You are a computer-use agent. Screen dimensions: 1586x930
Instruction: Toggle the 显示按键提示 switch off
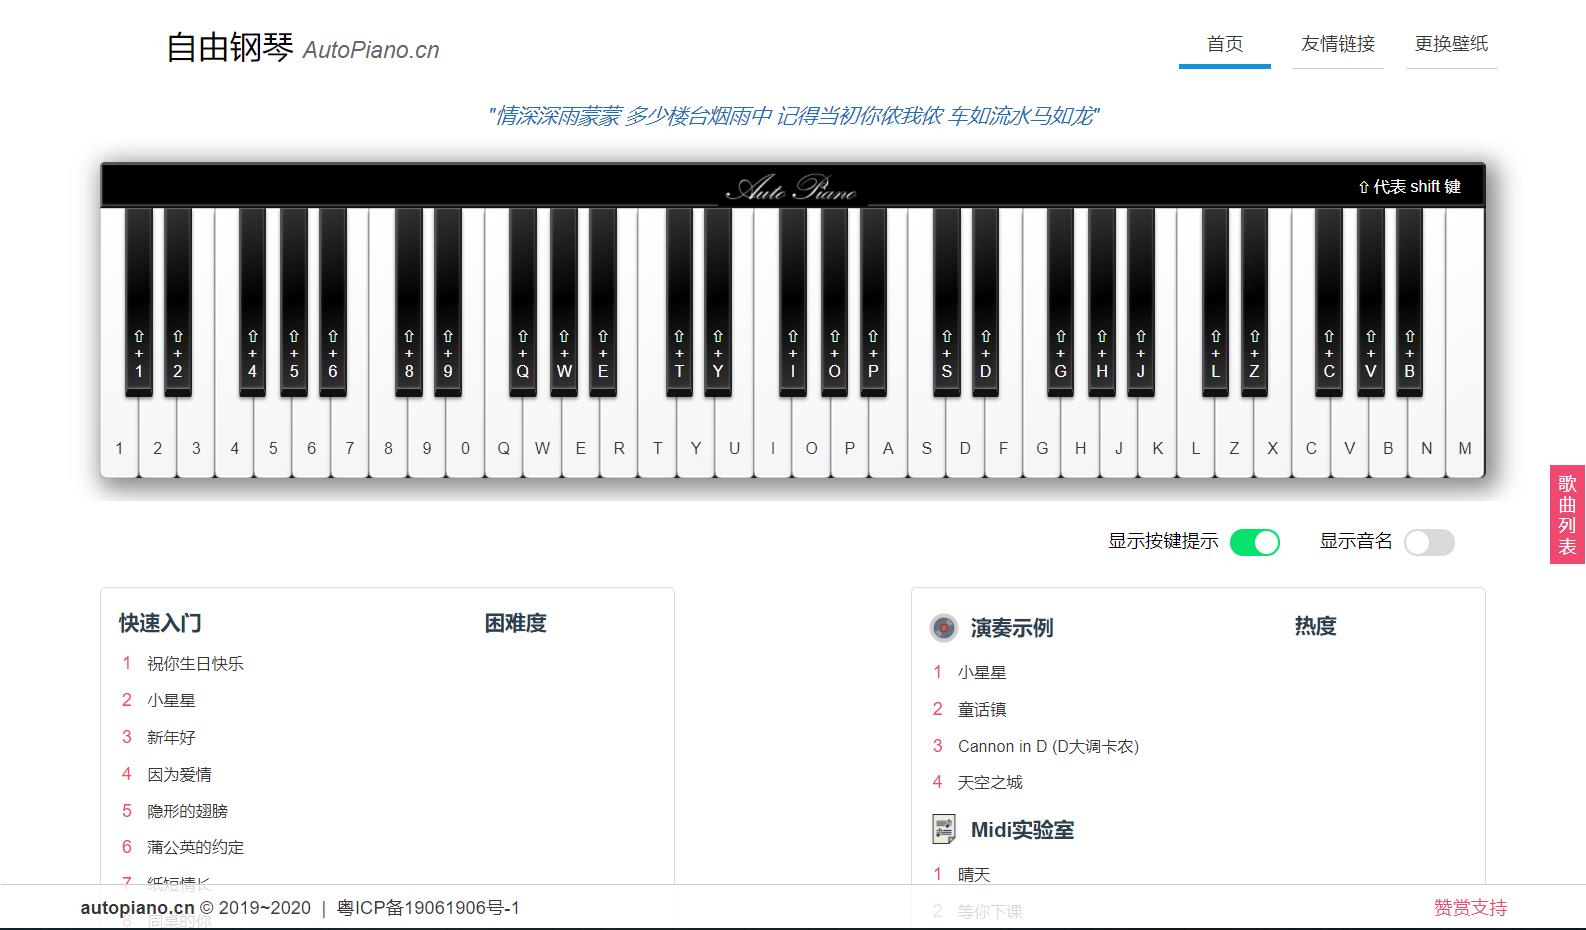[1254, 542]
